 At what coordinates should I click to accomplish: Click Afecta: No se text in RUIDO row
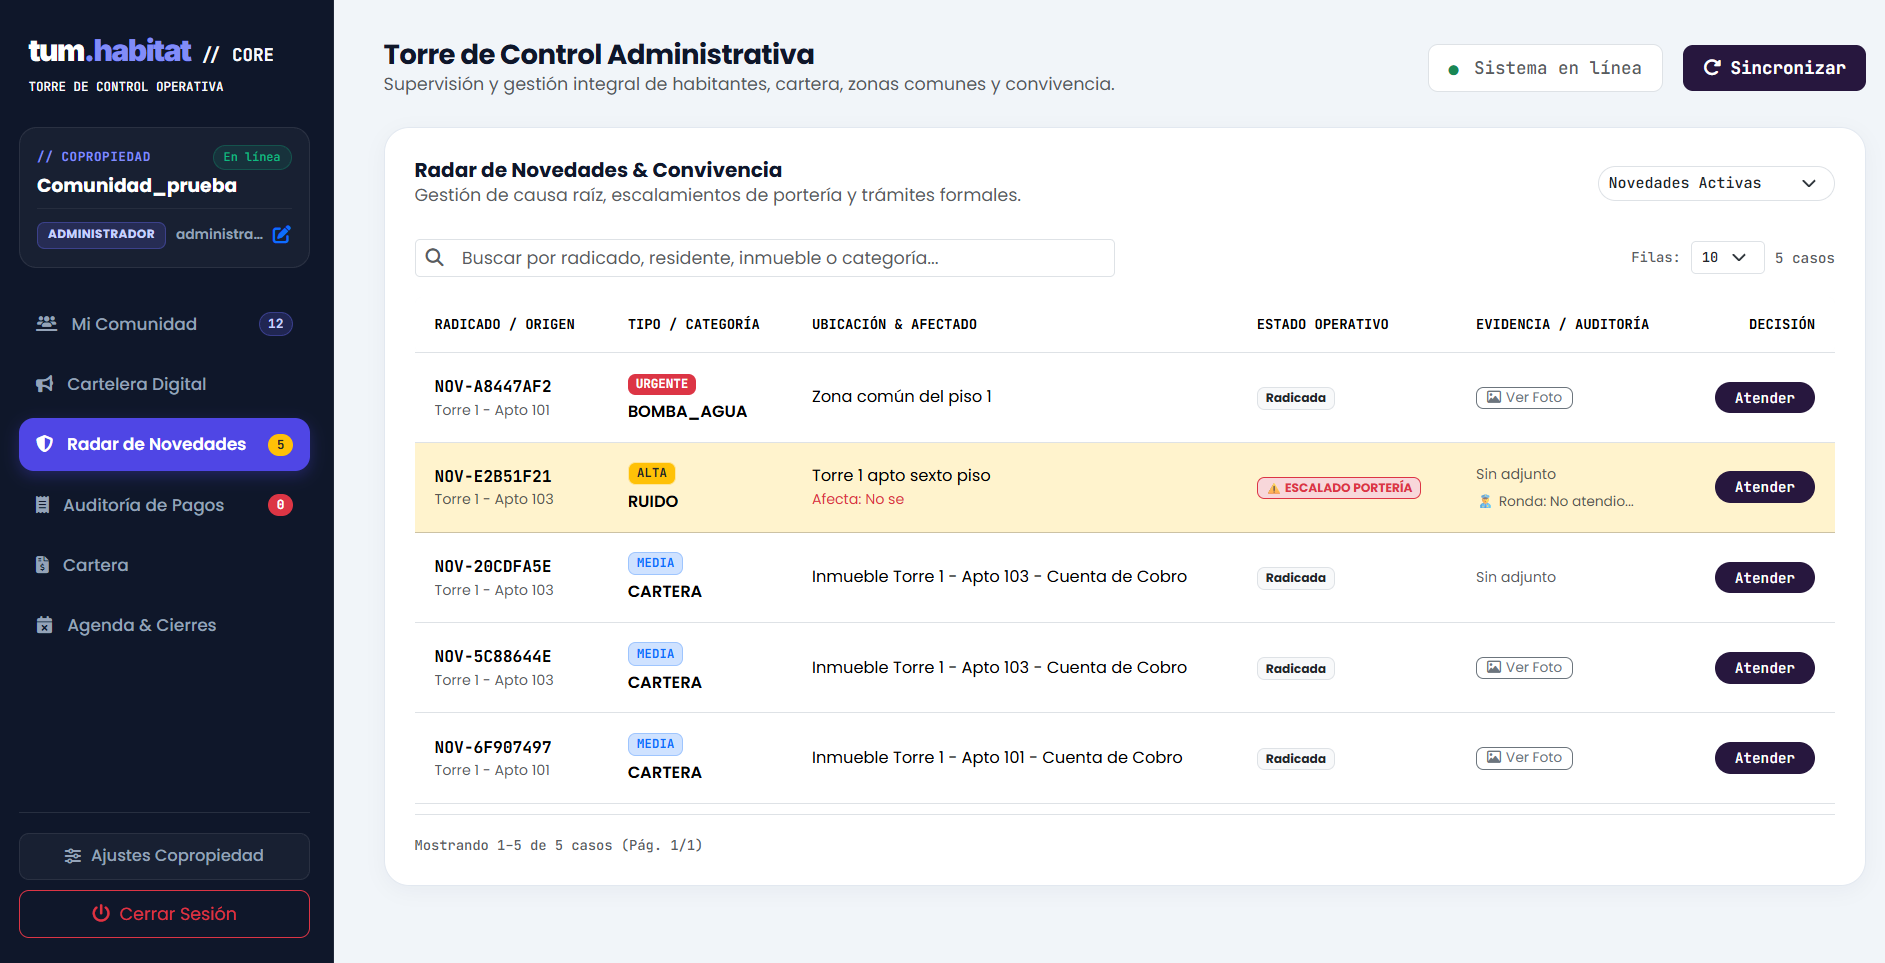pos(858,499)
